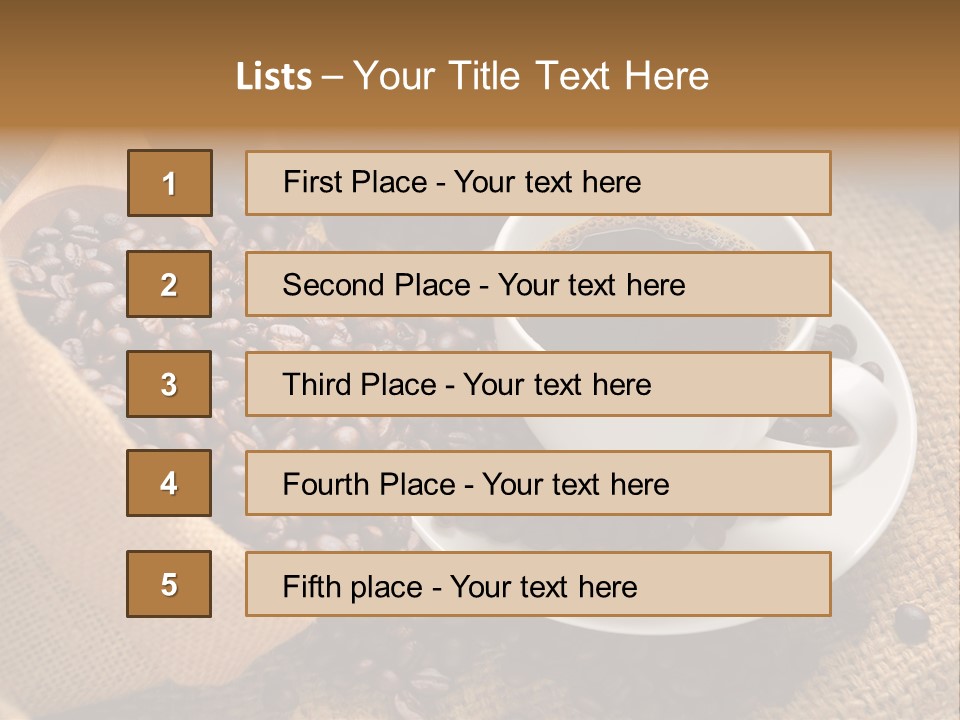Image resolution: width=960 pixels, height=720 pixels.
Task: Select the slide title 'Lists – Your Title Text Here'
Action: tap(472, 76)
